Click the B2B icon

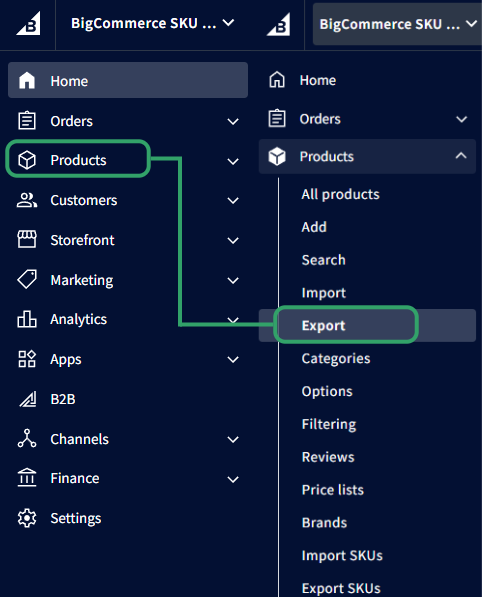[28, 399]
